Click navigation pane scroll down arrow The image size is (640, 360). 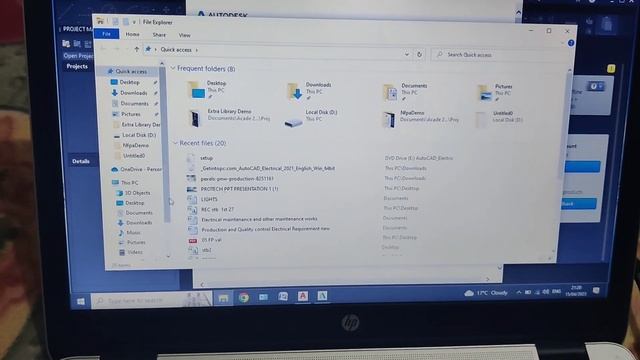pos(168,256)
